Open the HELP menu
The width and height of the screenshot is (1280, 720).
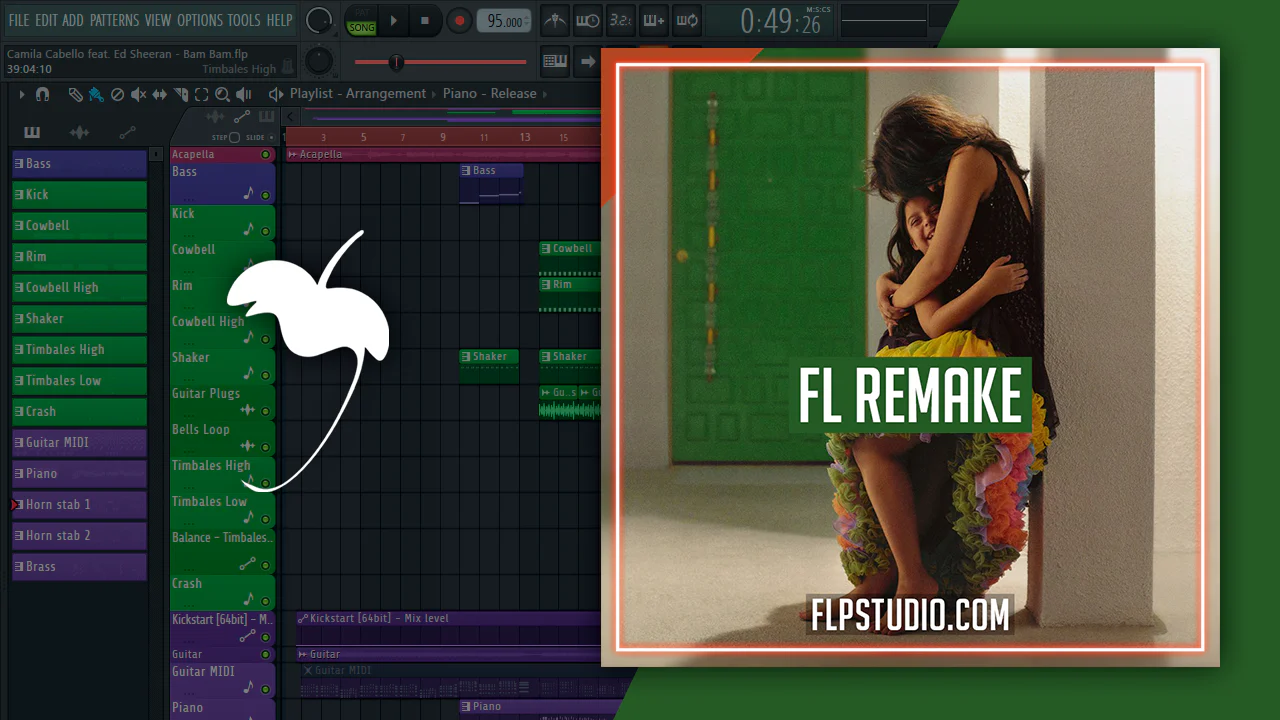(280, 20)
